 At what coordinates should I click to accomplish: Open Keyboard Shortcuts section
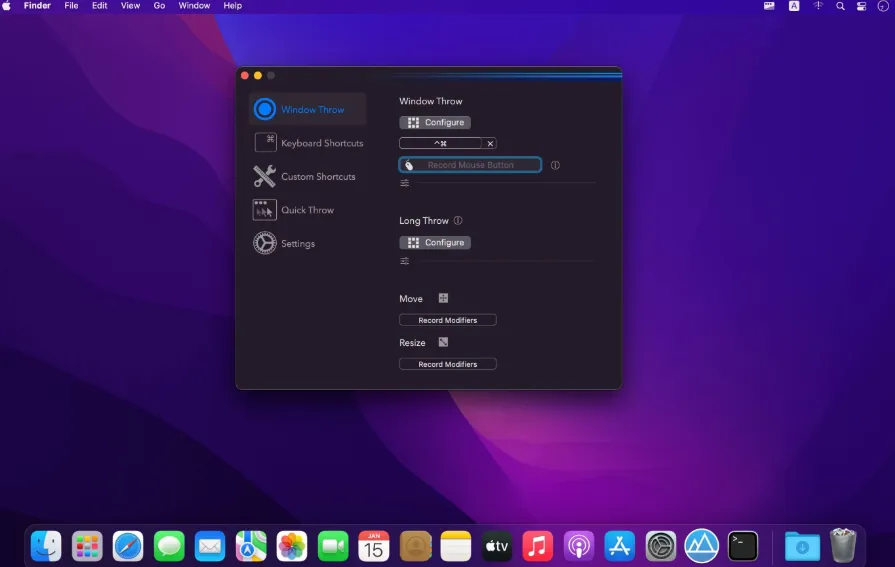(308, 143)
